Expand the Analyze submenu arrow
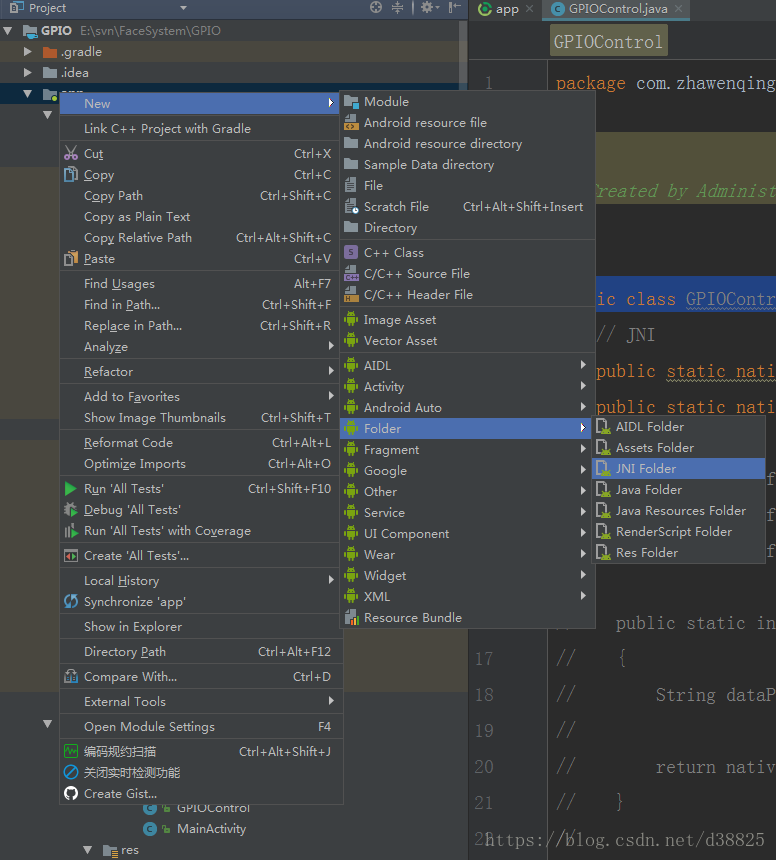 (331, 346)
